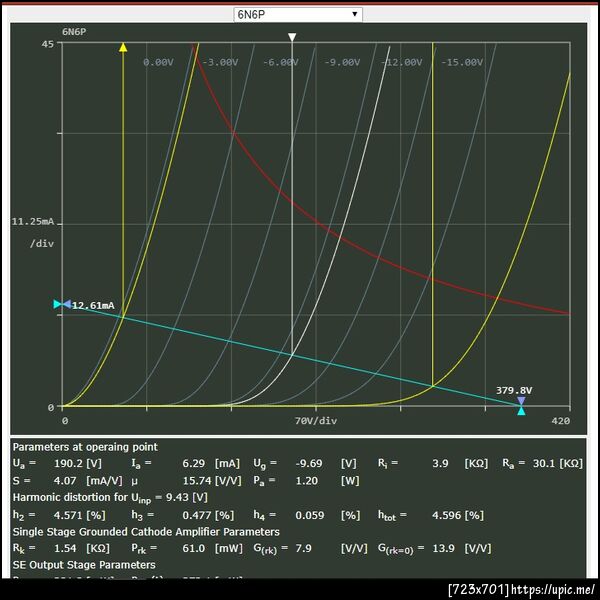This screenshot has width=600, height=600.
Task: Click the -6.00V grid curve label
Action: tap(281, 62)
